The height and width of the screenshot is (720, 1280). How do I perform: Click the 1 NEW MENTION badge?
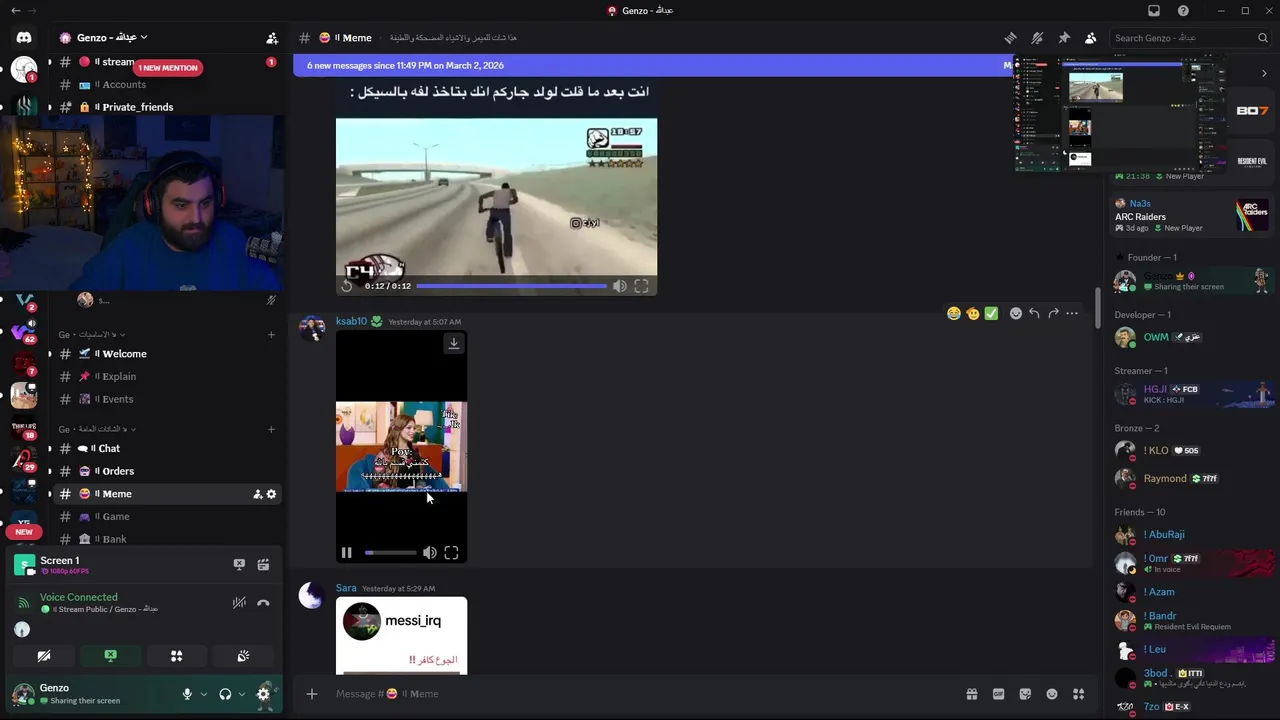tap(168, 68)
